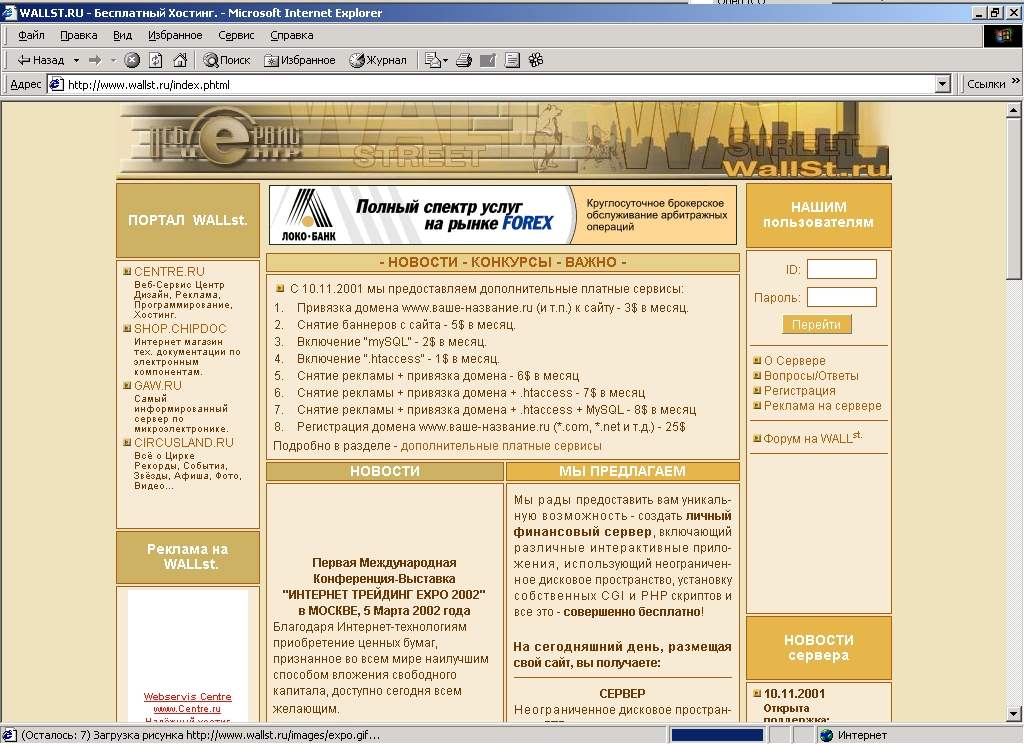This screenshot has height=744, width=1024.
Task: Click the Перейти login button
Action: [x=816, y=325]
